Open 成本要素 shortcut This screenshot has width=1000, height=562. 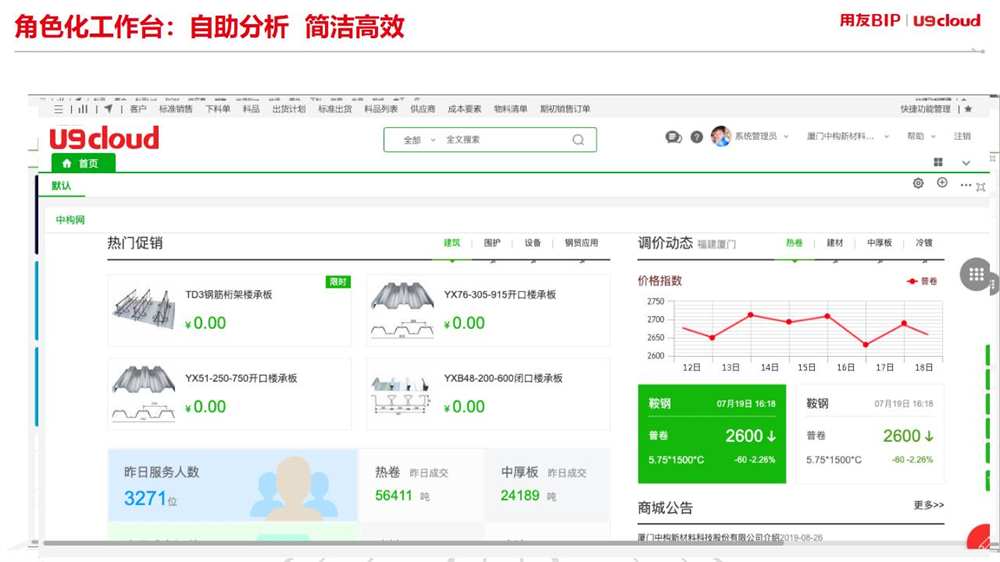(x=464, y=109)
